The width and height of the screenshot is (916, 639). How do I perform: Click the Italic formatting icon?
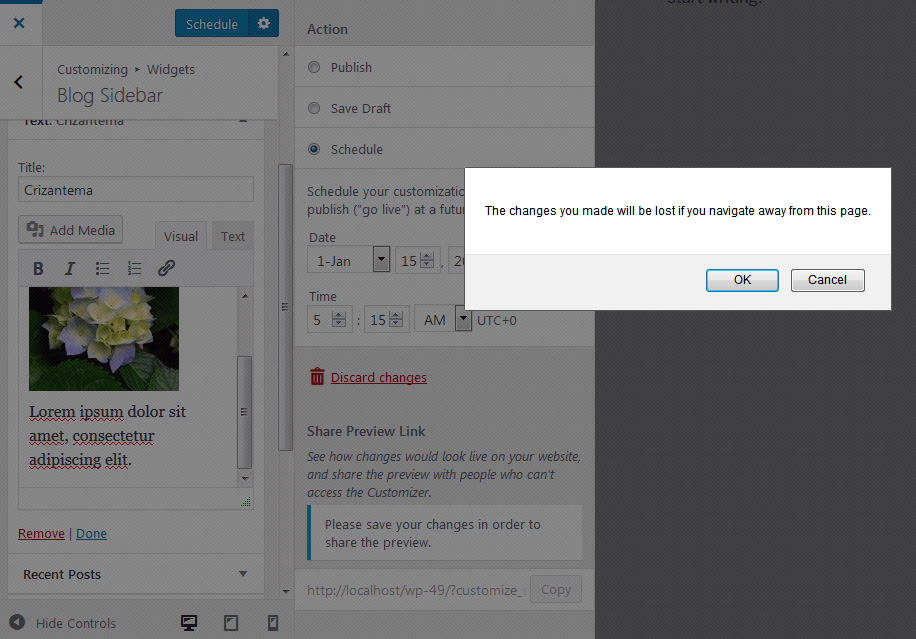click(70, 268)
